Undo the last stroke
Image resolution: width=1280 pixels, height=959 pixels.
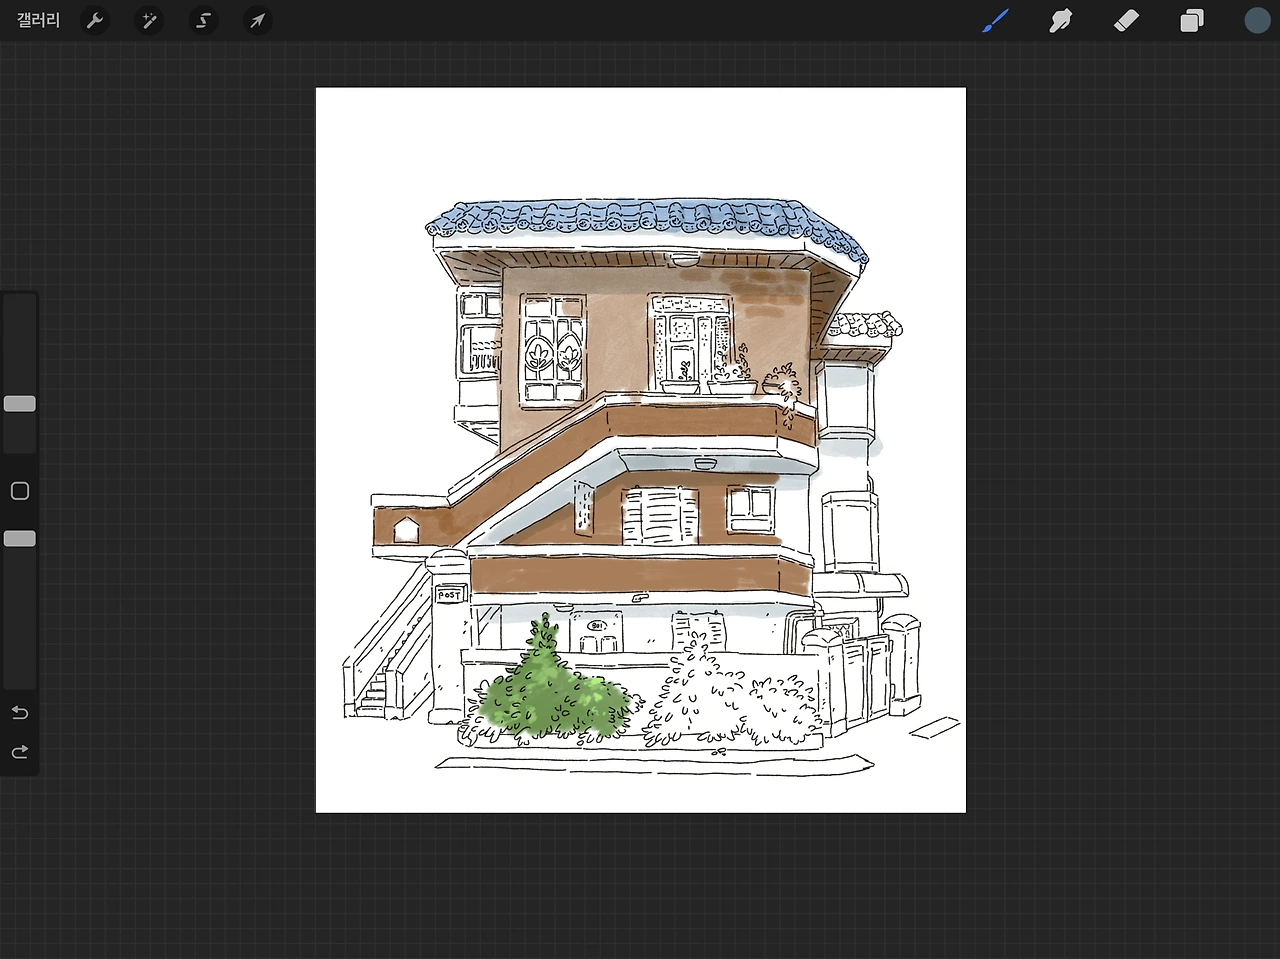point(20,713)
